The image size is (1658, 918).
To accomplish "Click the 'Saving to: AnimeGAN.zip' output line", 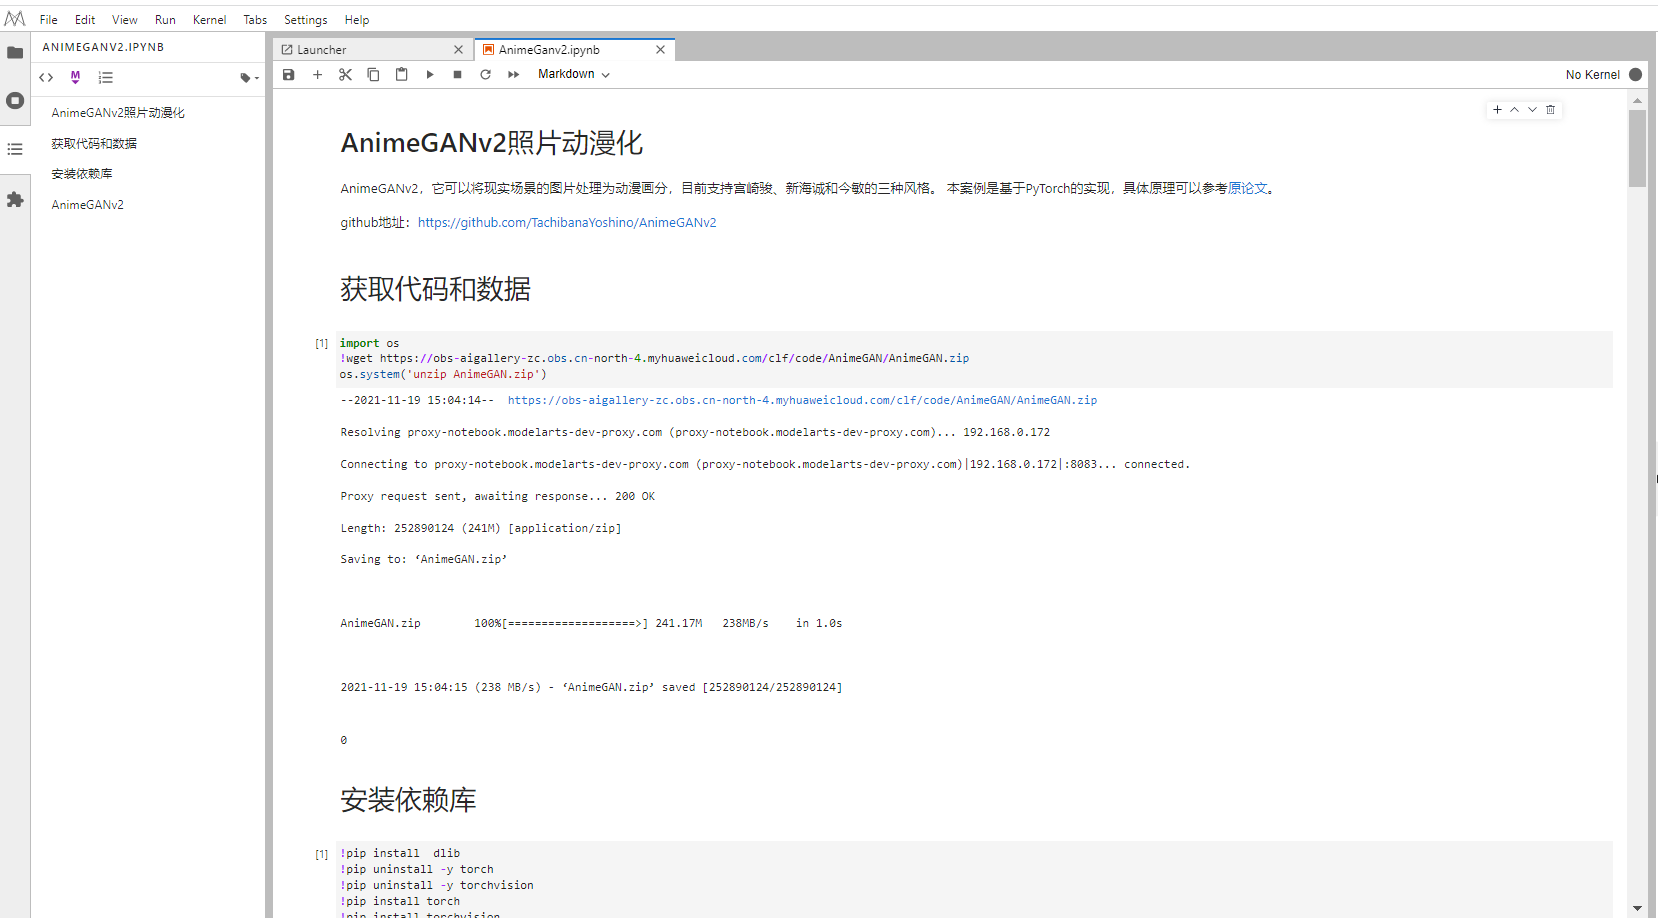I will 424,559.
